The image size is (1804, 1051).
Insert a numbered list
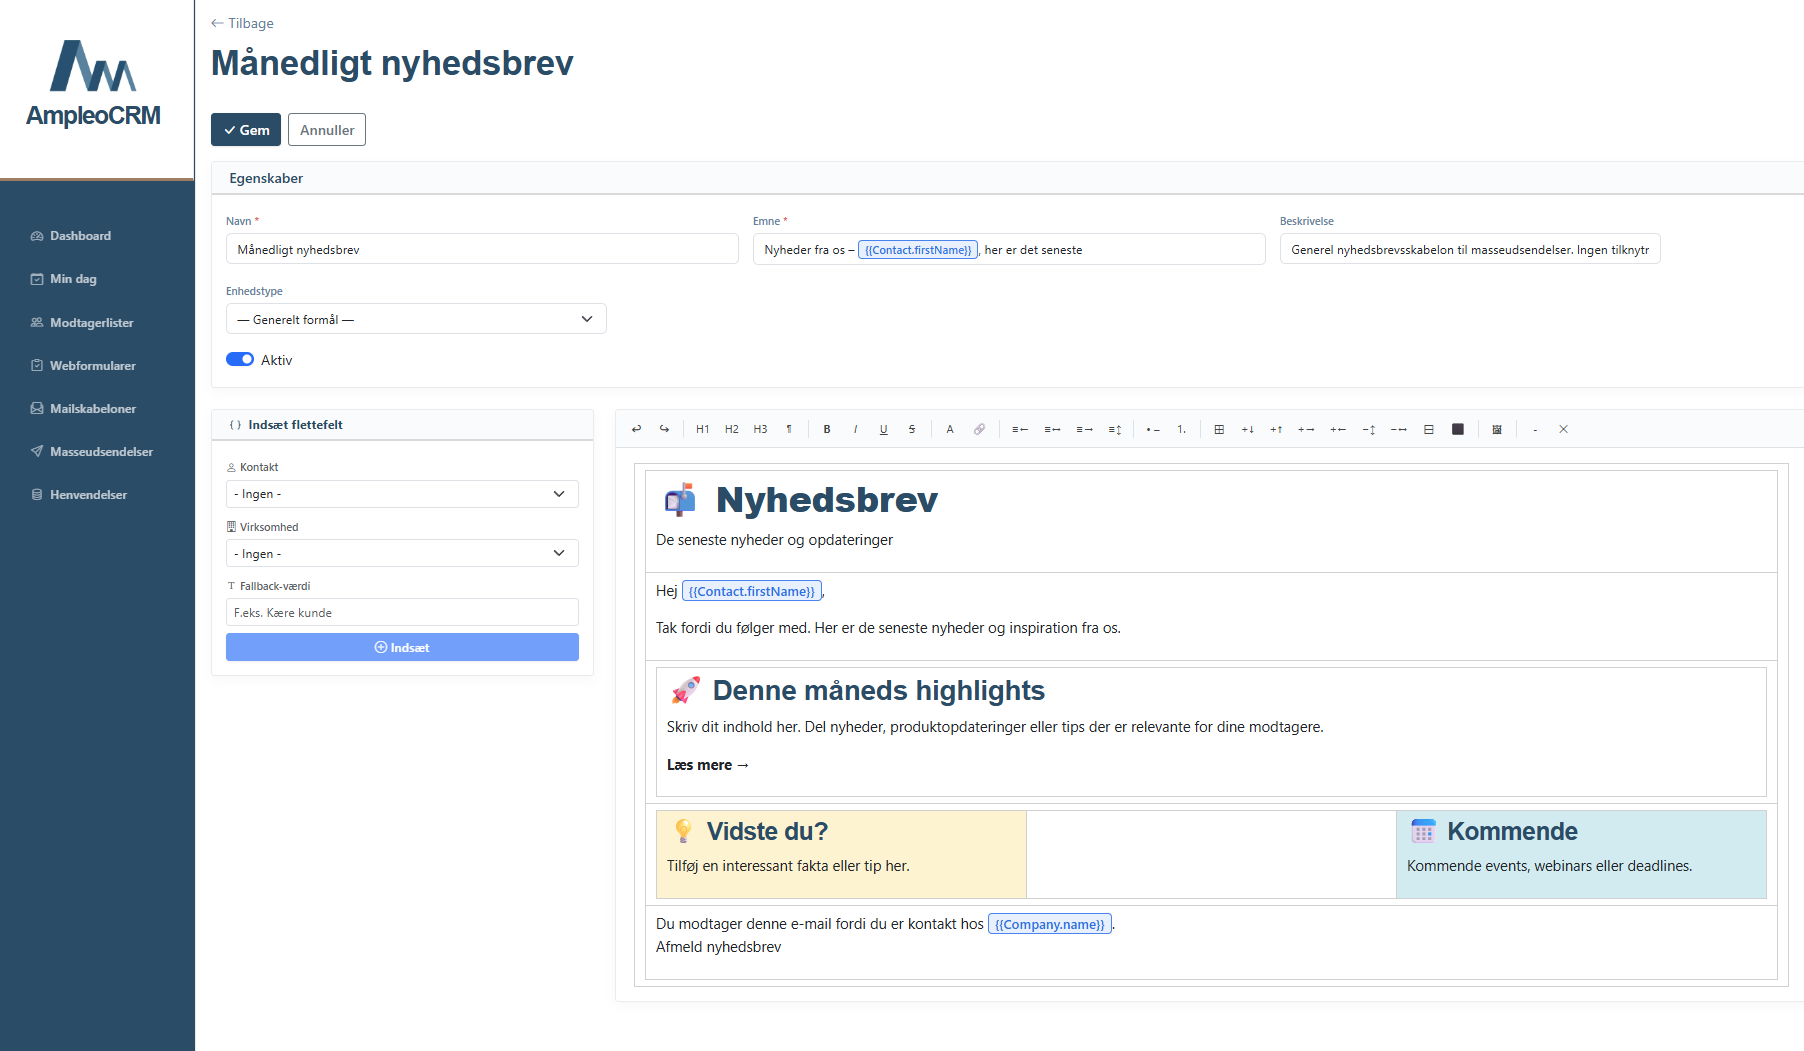(x=1182, y=429)
